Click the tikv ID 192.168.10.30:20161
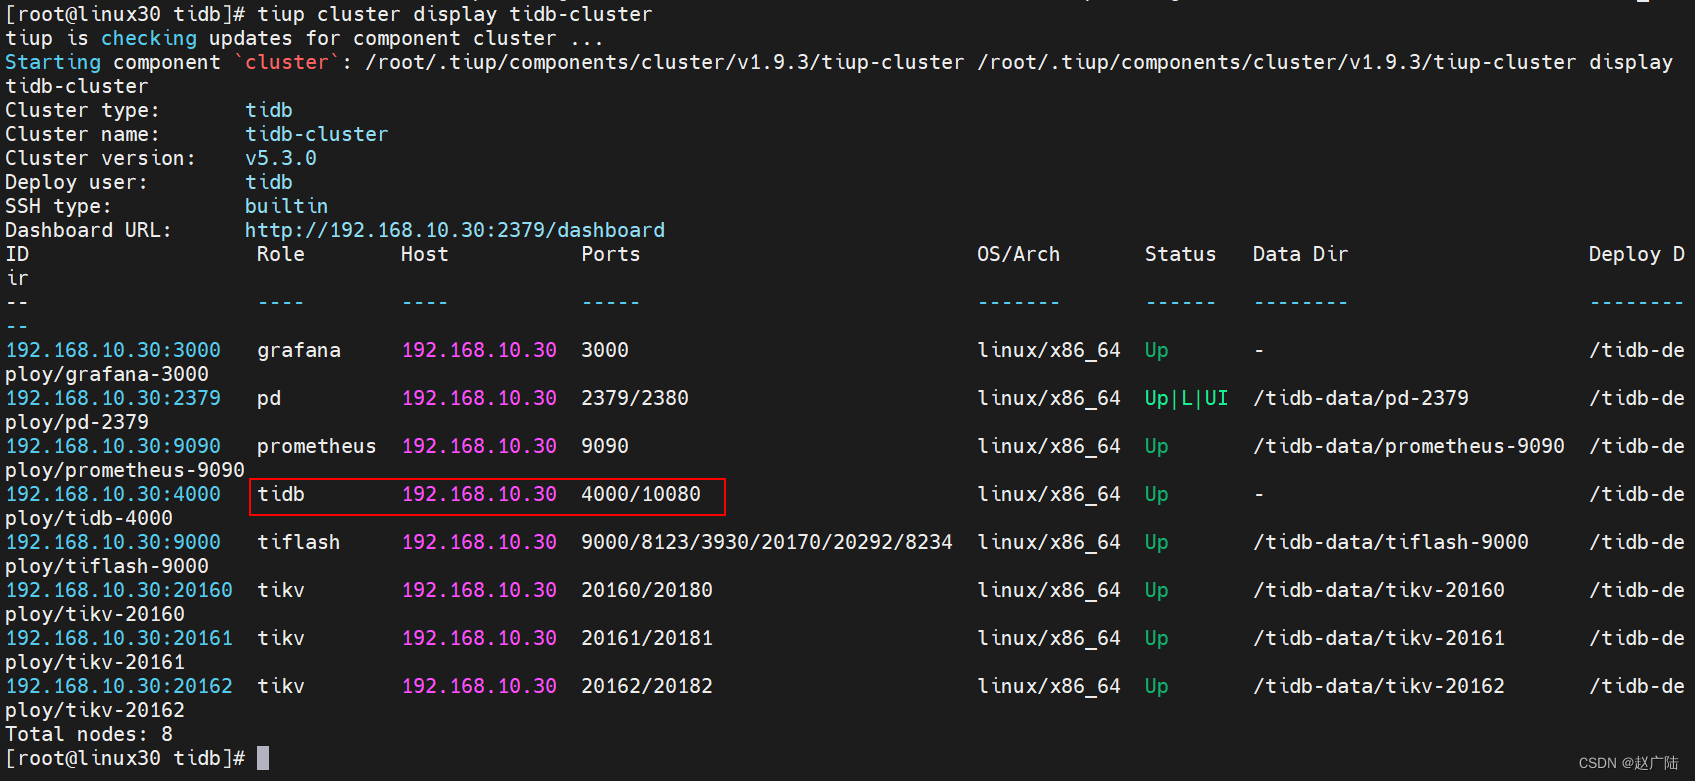The width and height of the screenshot is (1695, 781). pos(119,638)
